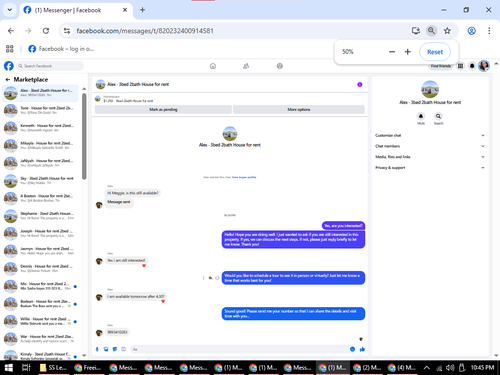This screenshot has width=500, height=375.
Task: Click Reset in the zoom popup
Action: coord(435,52)
